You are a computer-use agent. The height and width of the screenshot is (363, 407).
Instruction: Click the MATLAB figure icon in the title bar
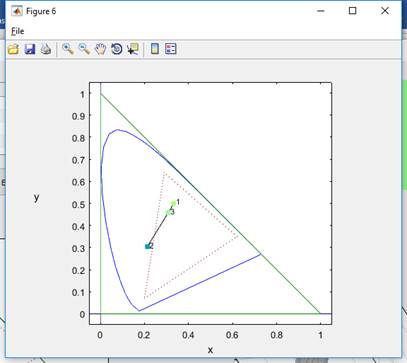(17, 11)
